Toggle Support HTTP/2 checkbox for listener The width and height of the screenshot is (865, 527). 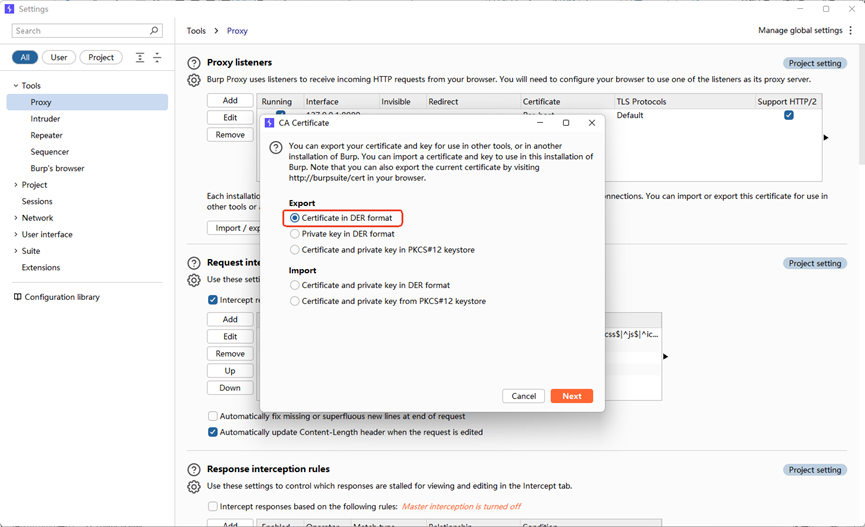789,115
